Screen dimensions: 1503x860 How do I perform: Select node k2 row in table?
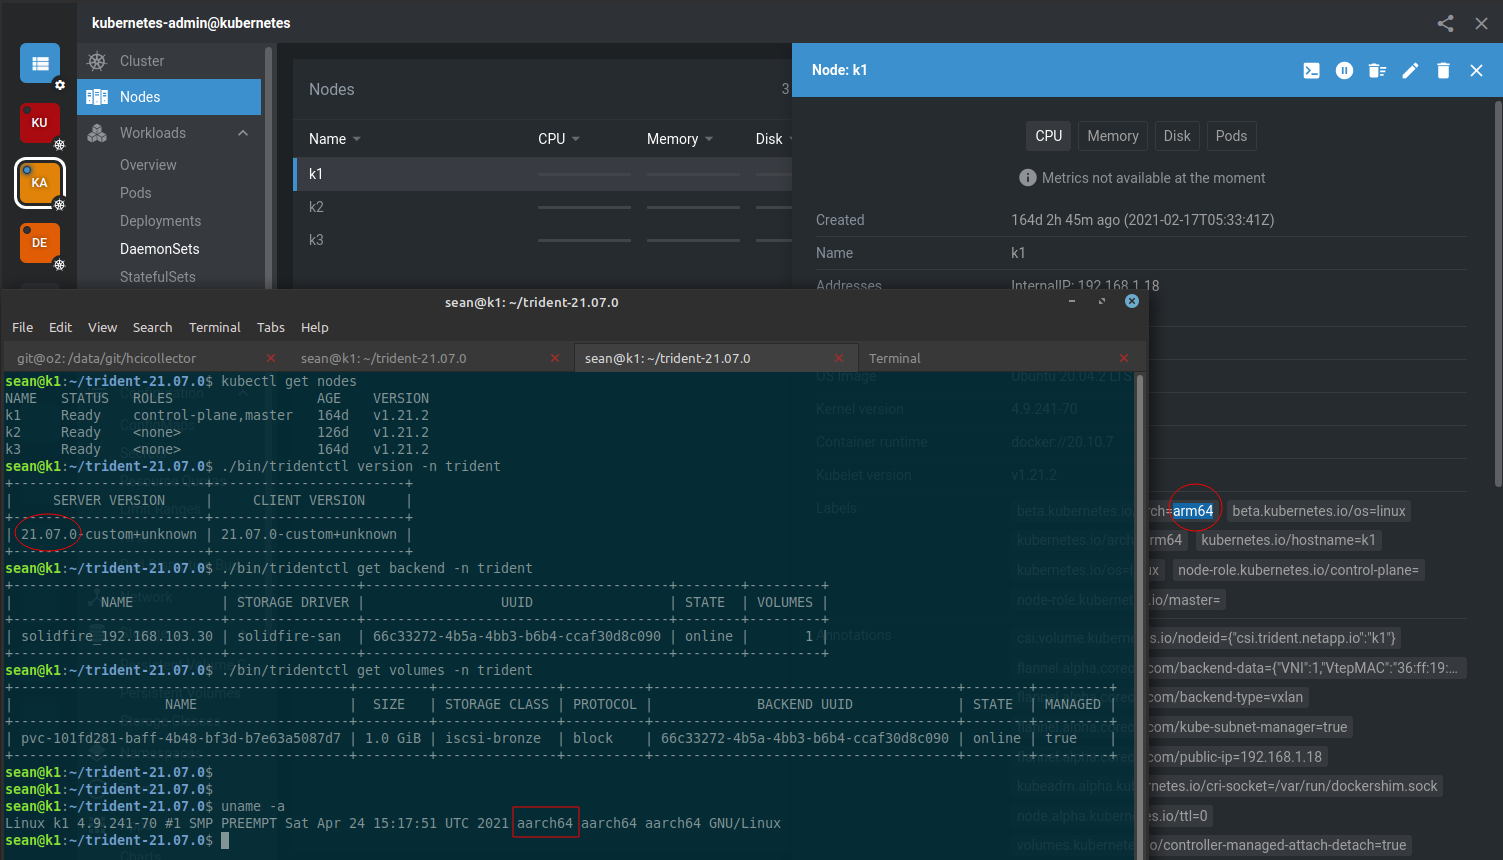click(x=543, y=207)
